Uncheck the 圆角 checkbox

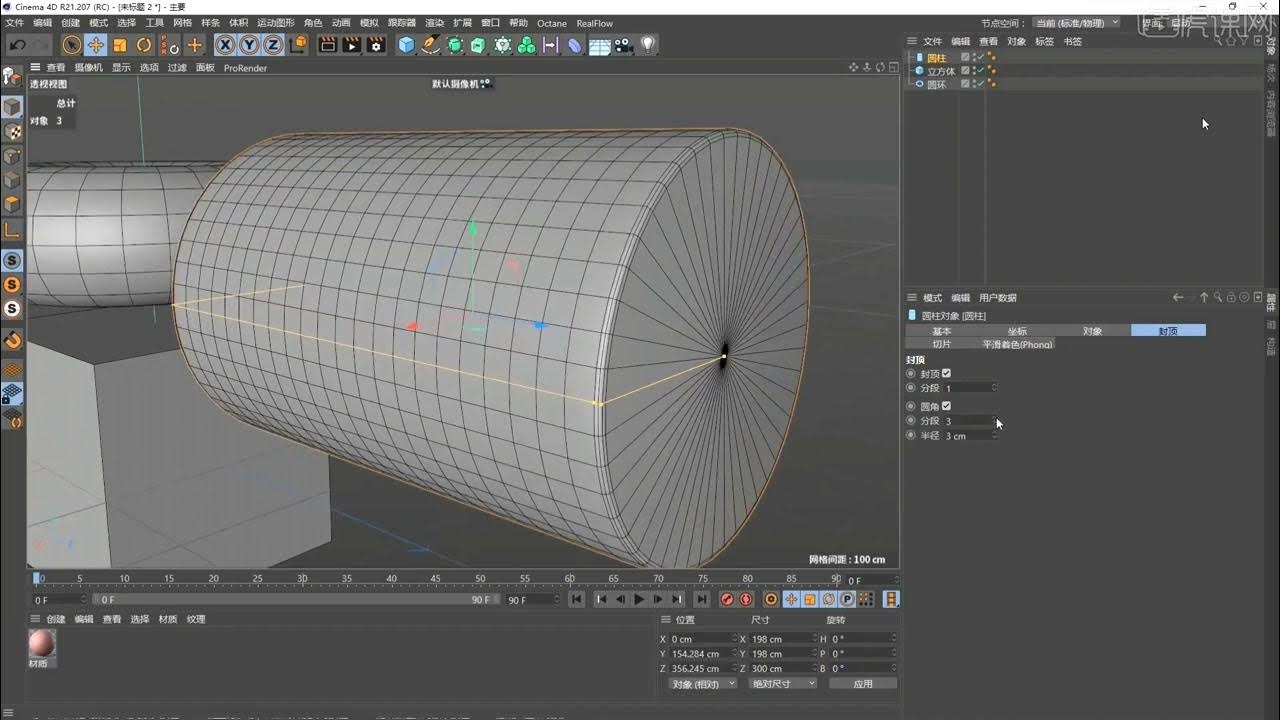point(946,406)
